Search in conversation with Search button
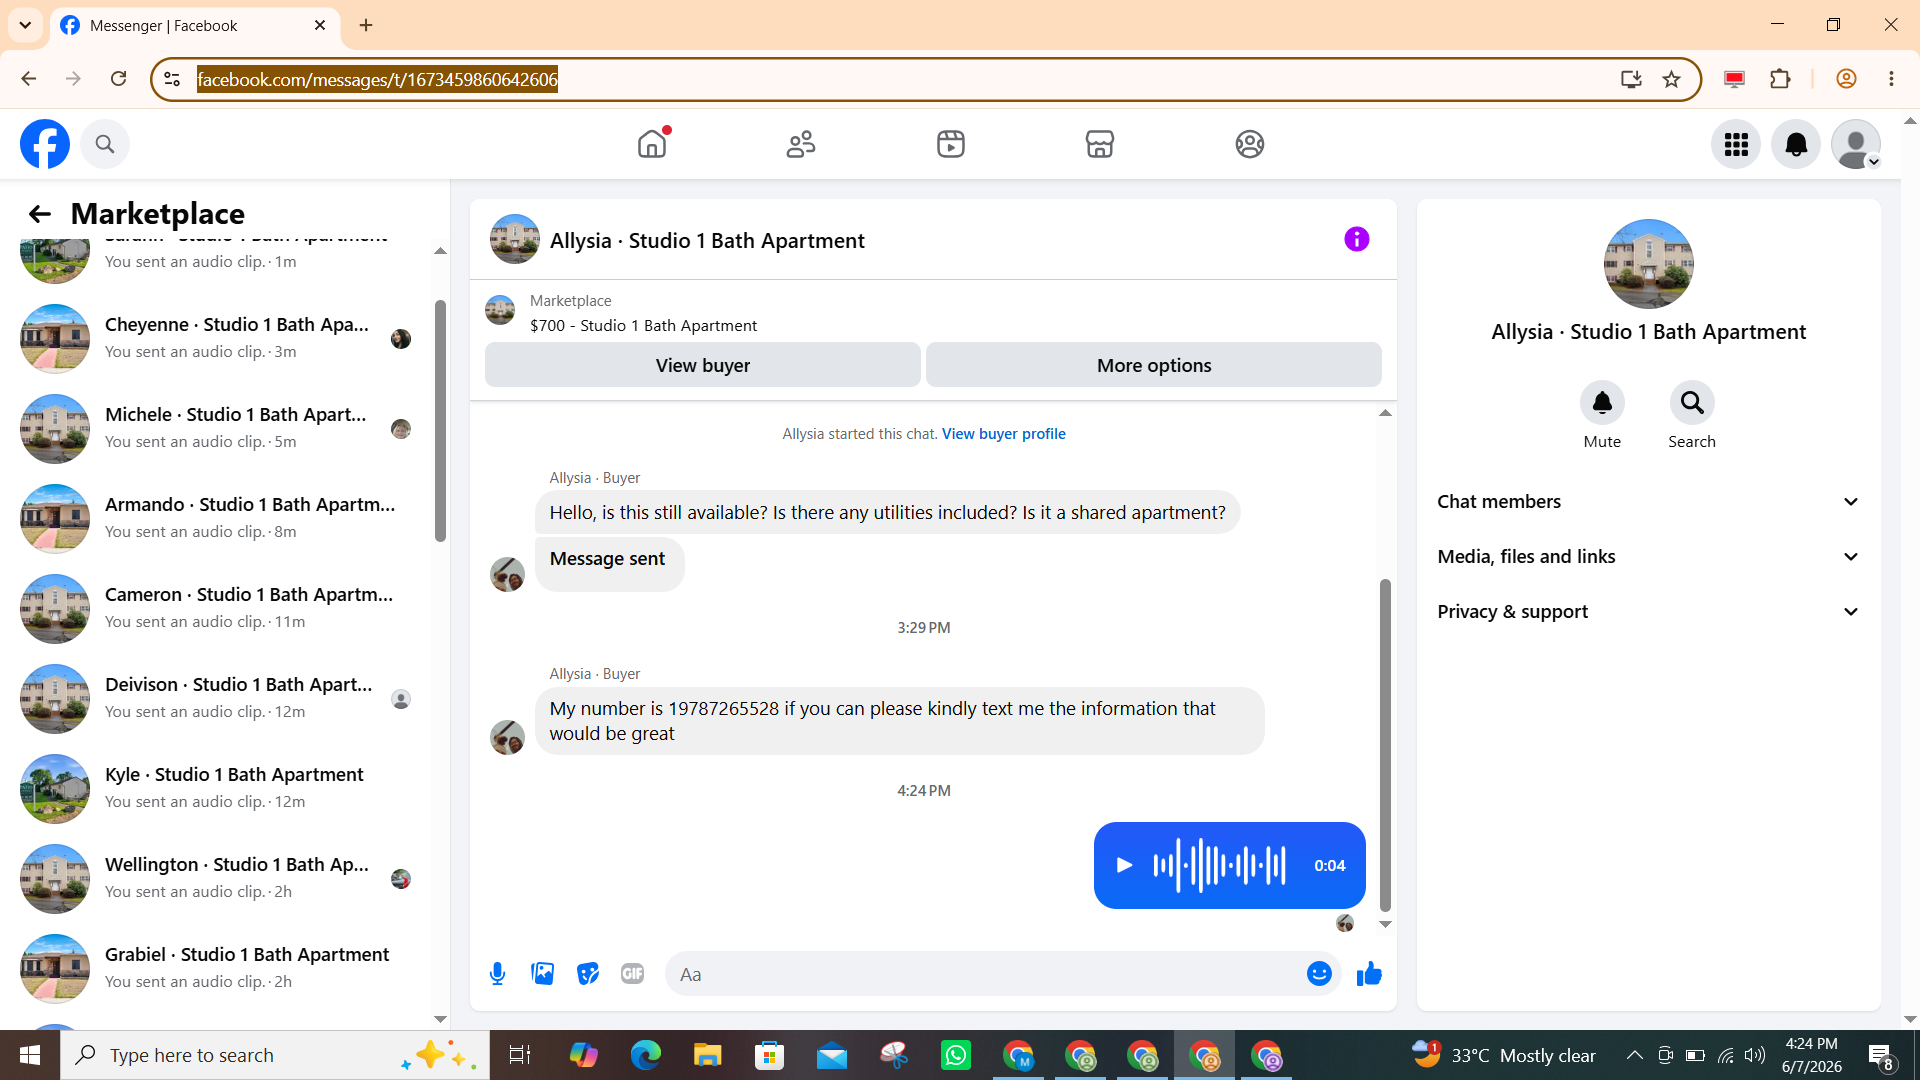This screenshot has height=1080, width=1920. pos(1692,402)
